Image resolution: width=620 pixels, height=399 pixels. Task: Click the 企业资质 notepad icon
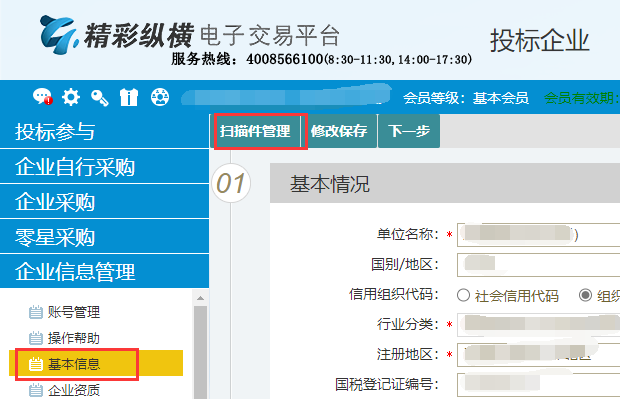(x=36, y=390)
